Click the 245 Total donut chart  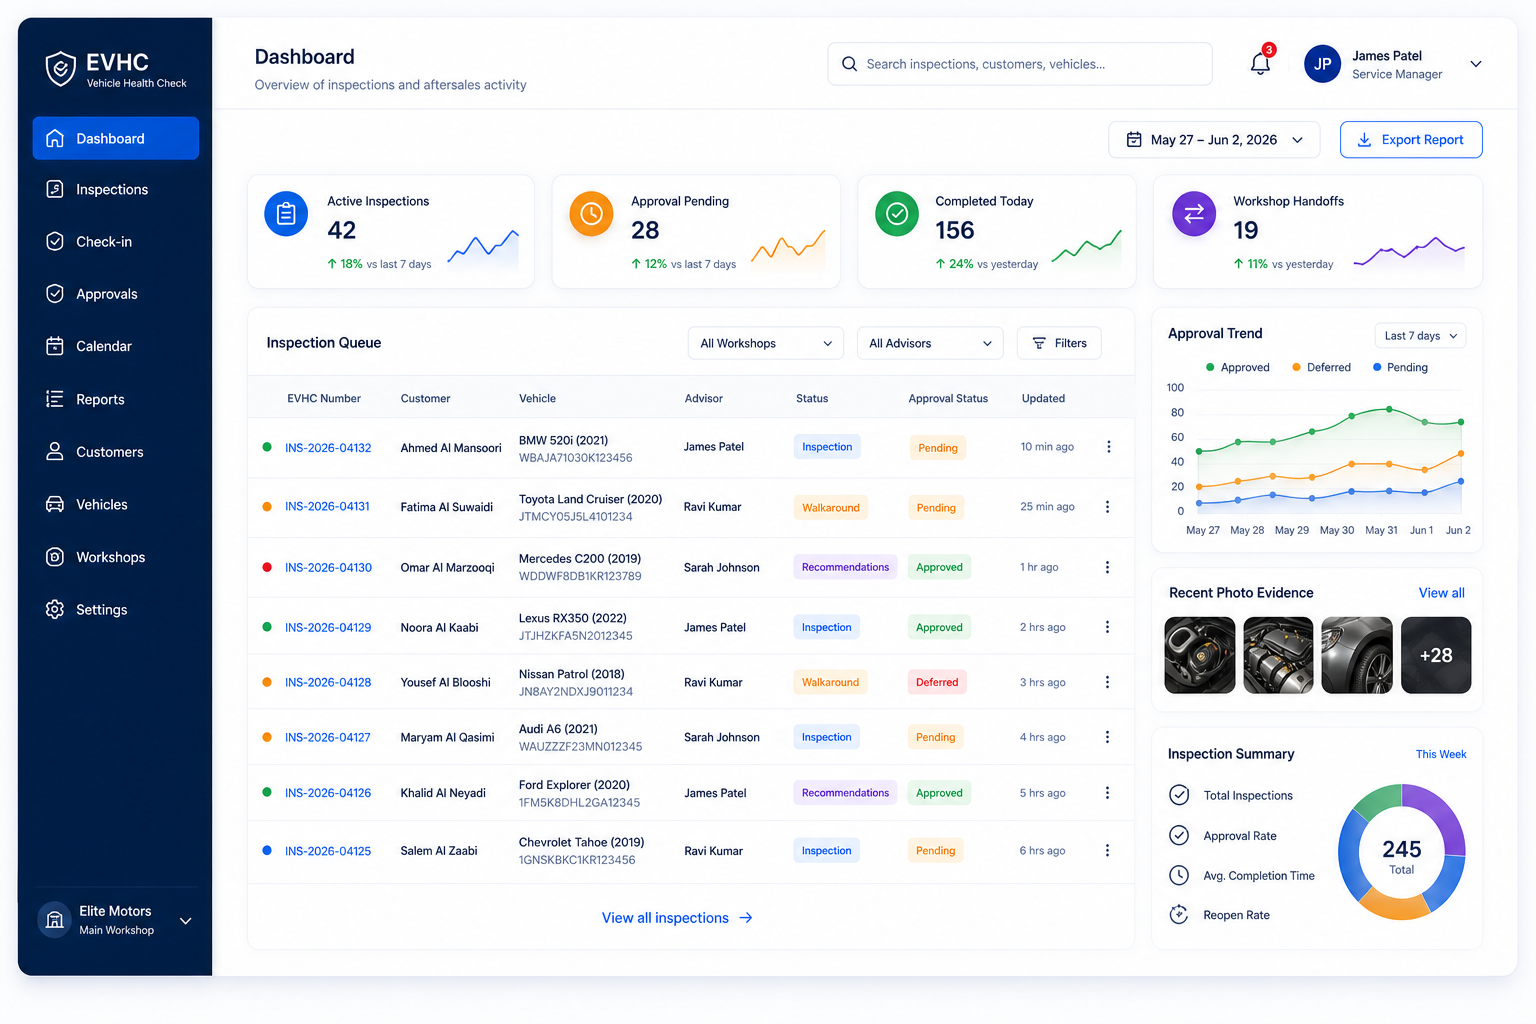coord(1402,853)
